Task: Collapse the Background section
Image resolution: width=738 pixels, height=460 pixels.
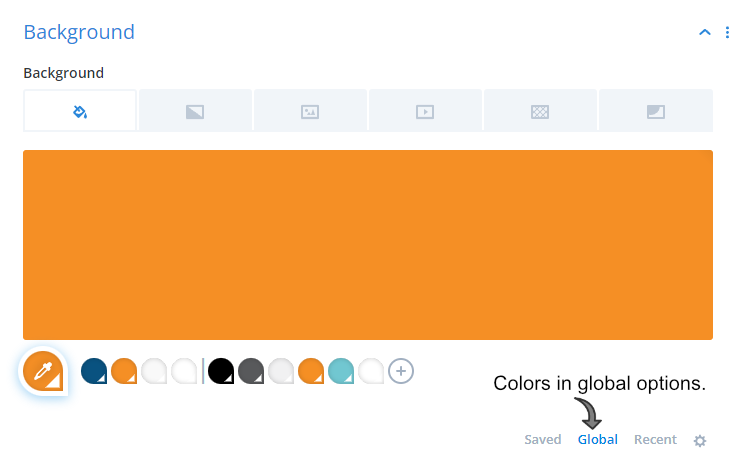Action: tap(705, 32)
